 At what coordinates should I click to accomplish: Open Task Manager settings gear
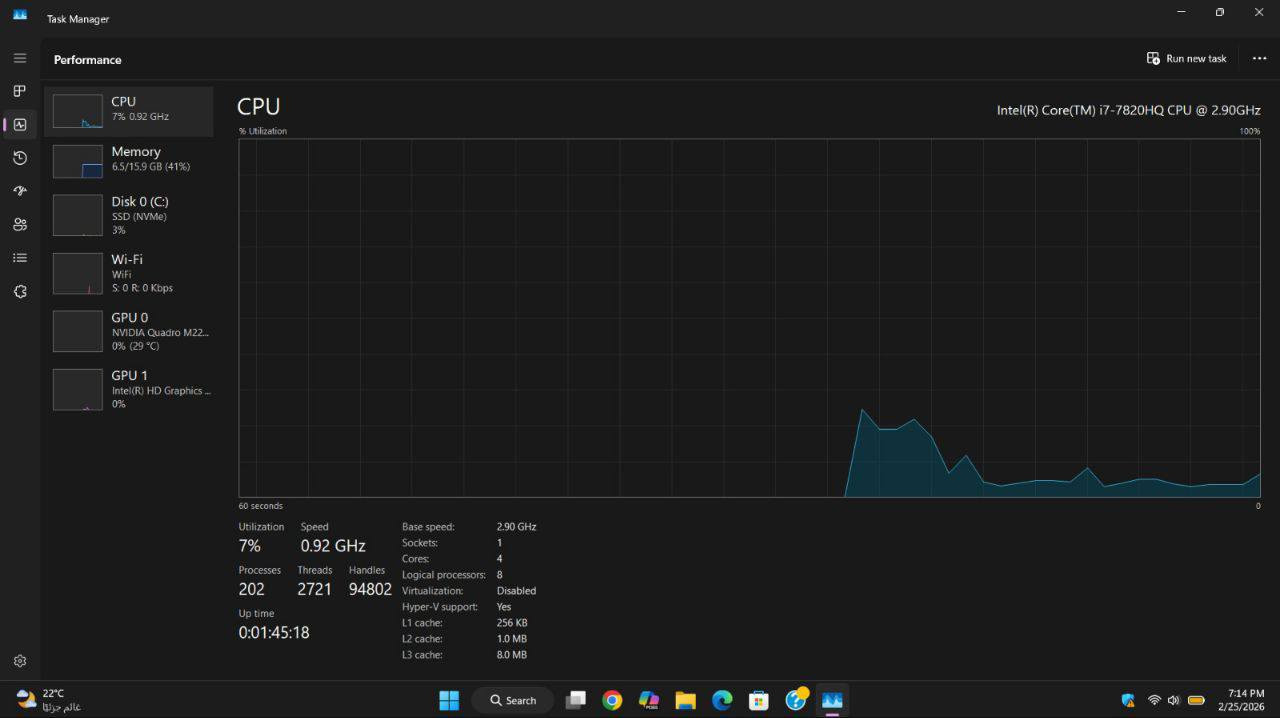point(19,661)
